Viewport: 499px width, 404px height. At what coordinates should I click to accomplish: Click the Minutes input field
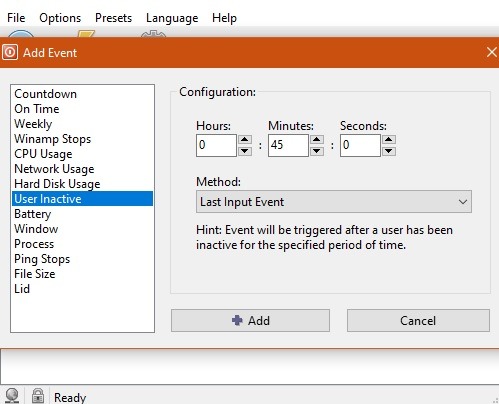pyautogui.click(x=288, y=145)
